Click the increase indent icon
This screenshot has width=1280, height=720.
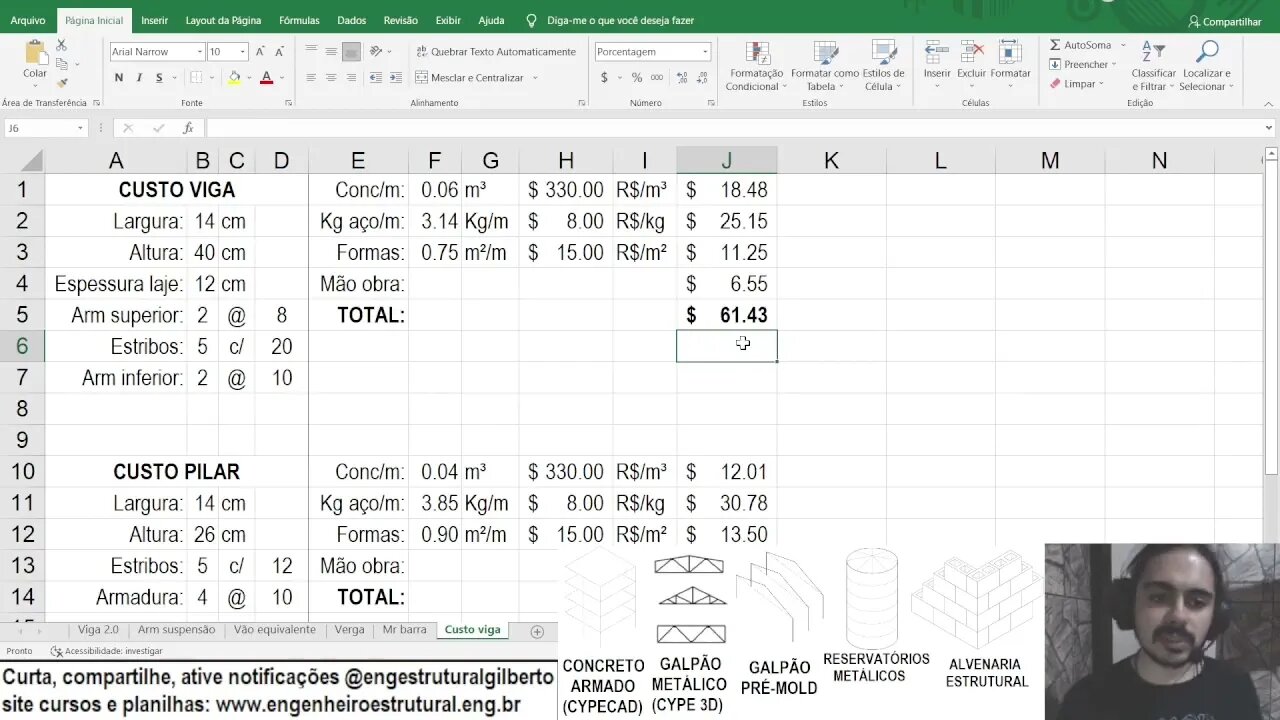[x=396, y=78]
